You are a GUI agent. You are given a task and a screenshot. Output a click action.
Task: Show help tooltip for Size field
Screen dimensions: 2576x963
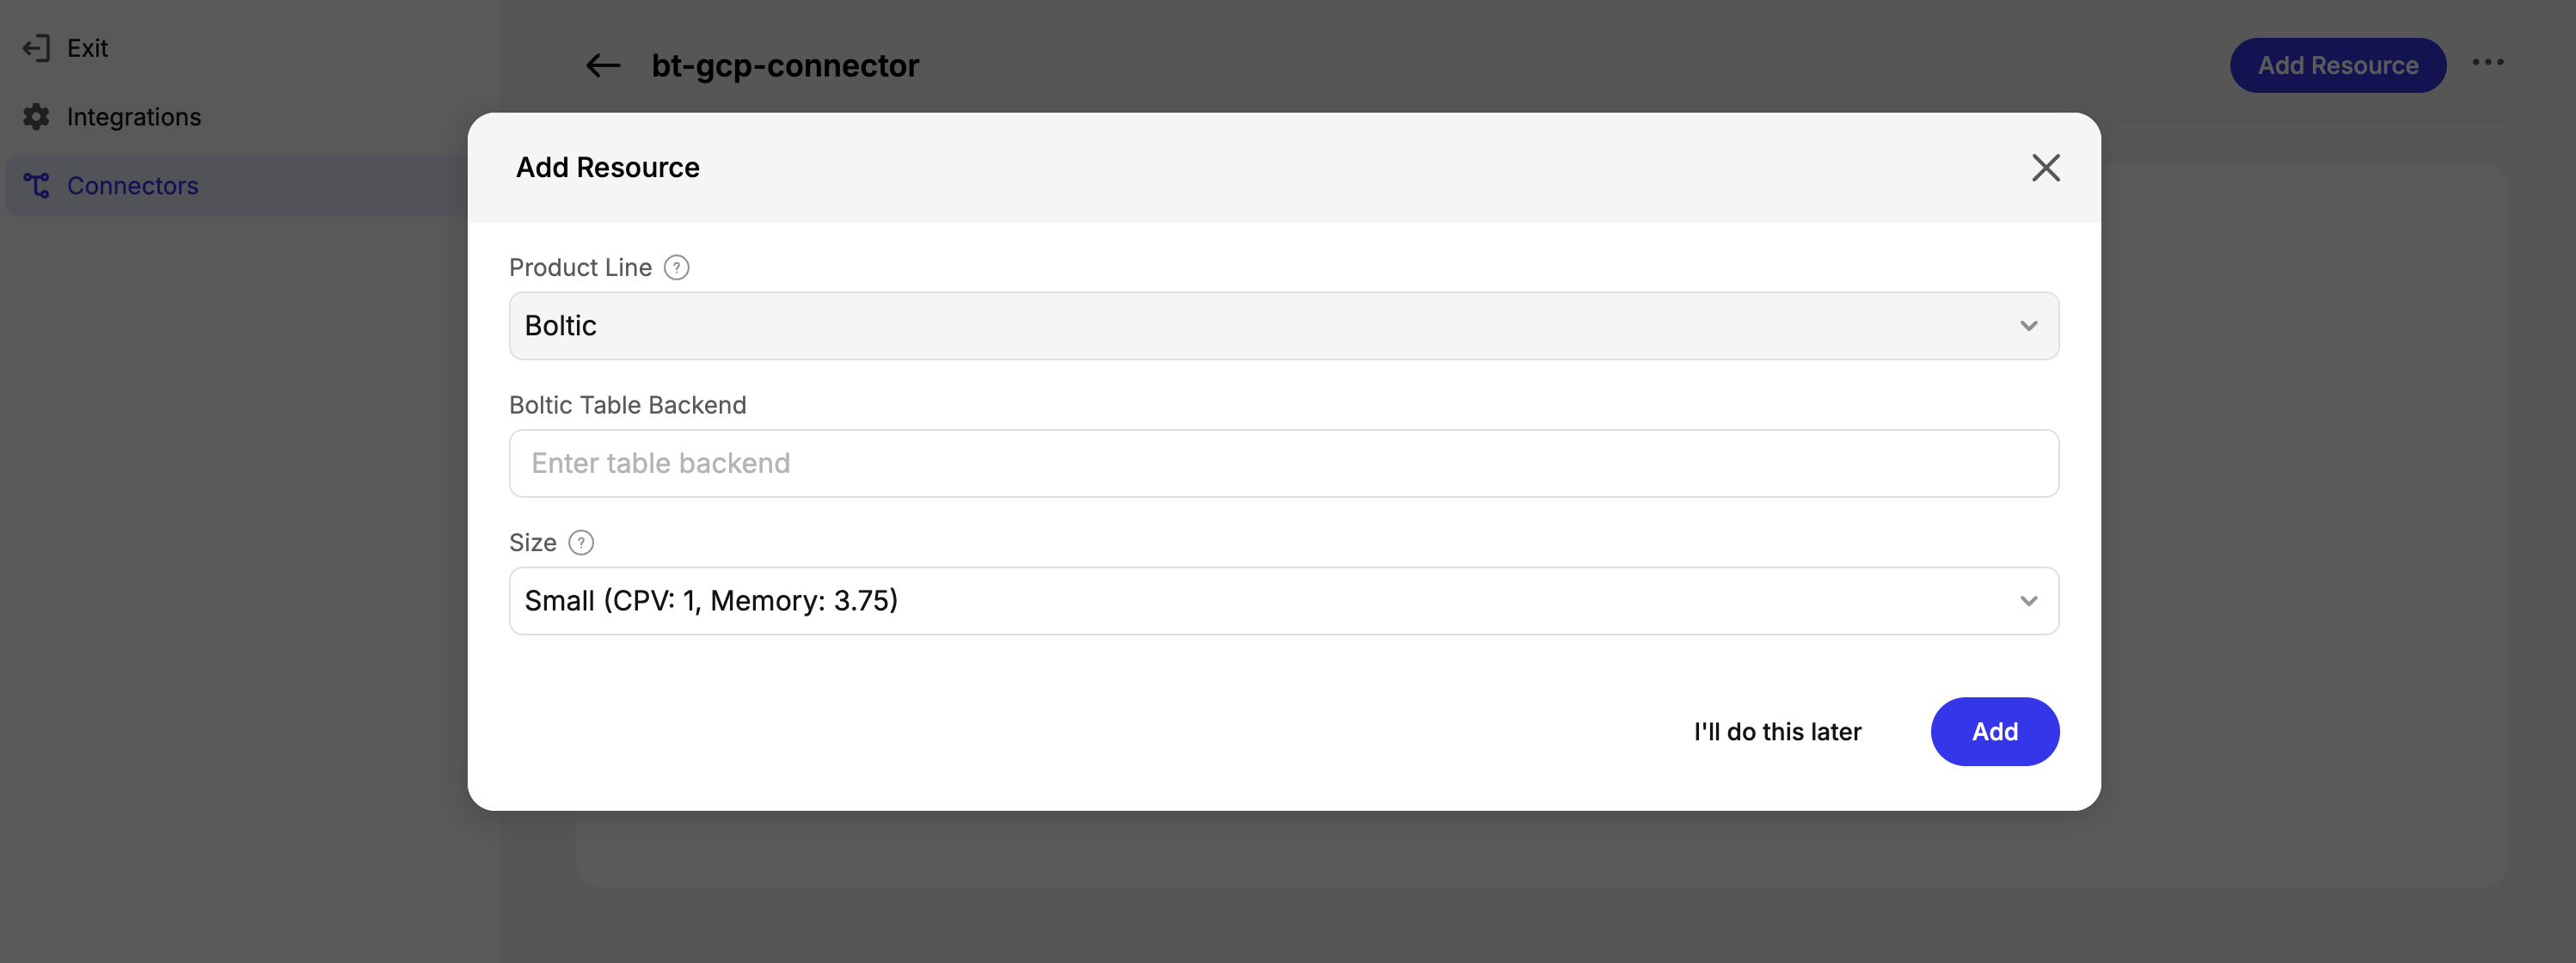pyautogui.click(x=581, y=543)
